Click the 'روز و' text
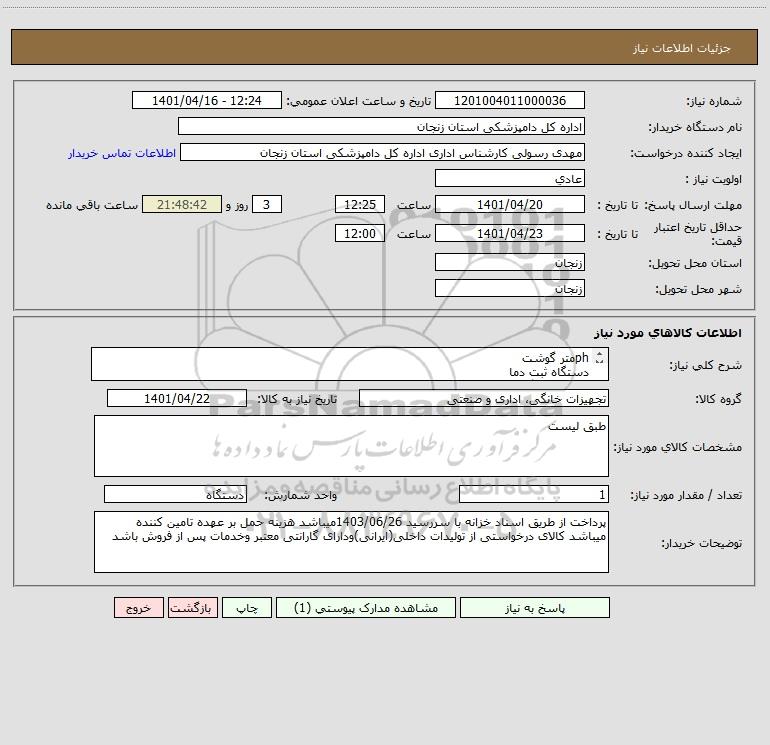Screen dimensions: 770x745 click(237, 205)
